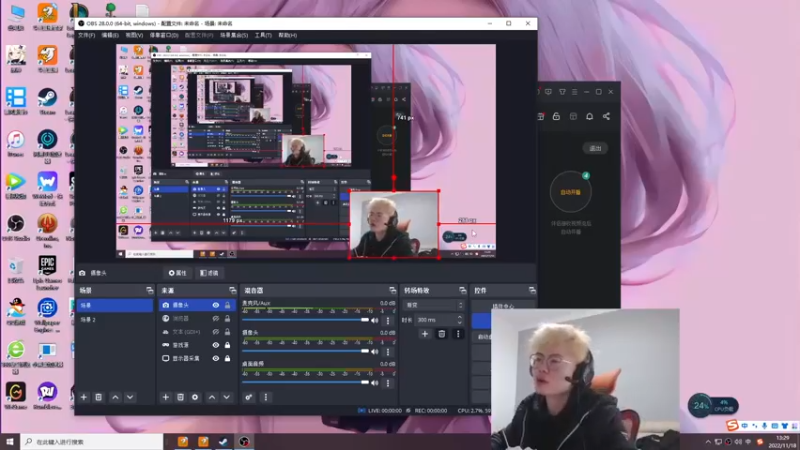
Task: Pop out the 转场特效 dock panel
Action: click(x=462, y=290)
